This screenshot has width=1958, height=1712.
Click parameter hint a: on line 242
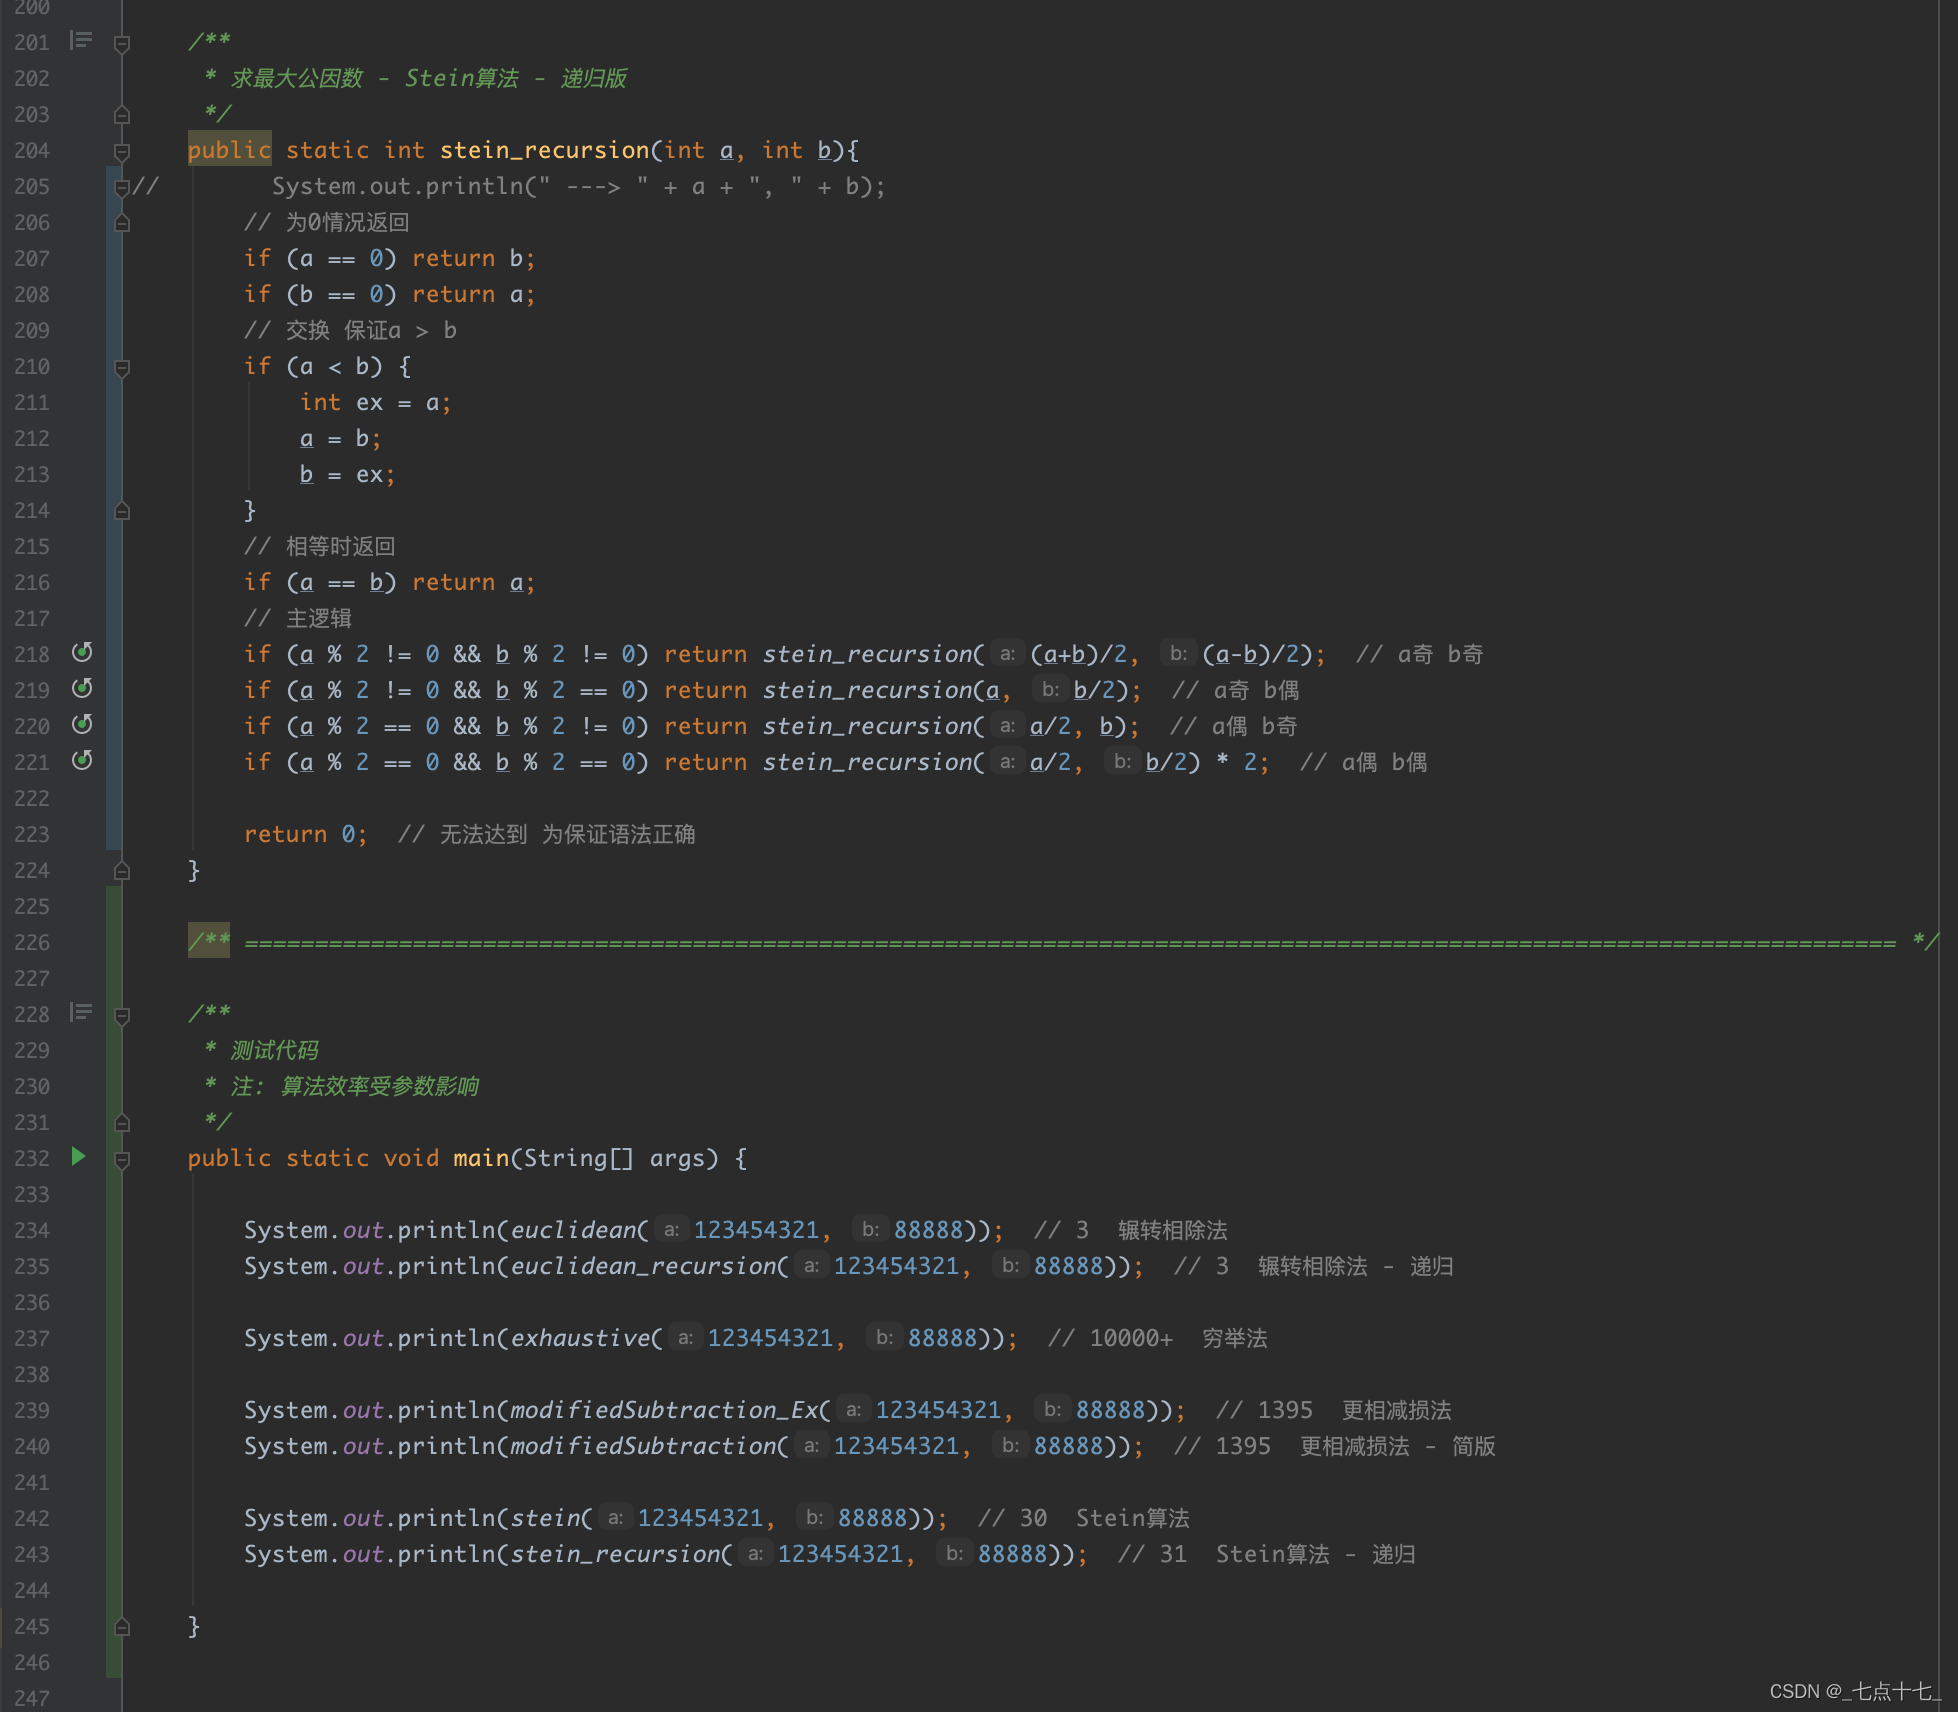tap(615, 1518)
